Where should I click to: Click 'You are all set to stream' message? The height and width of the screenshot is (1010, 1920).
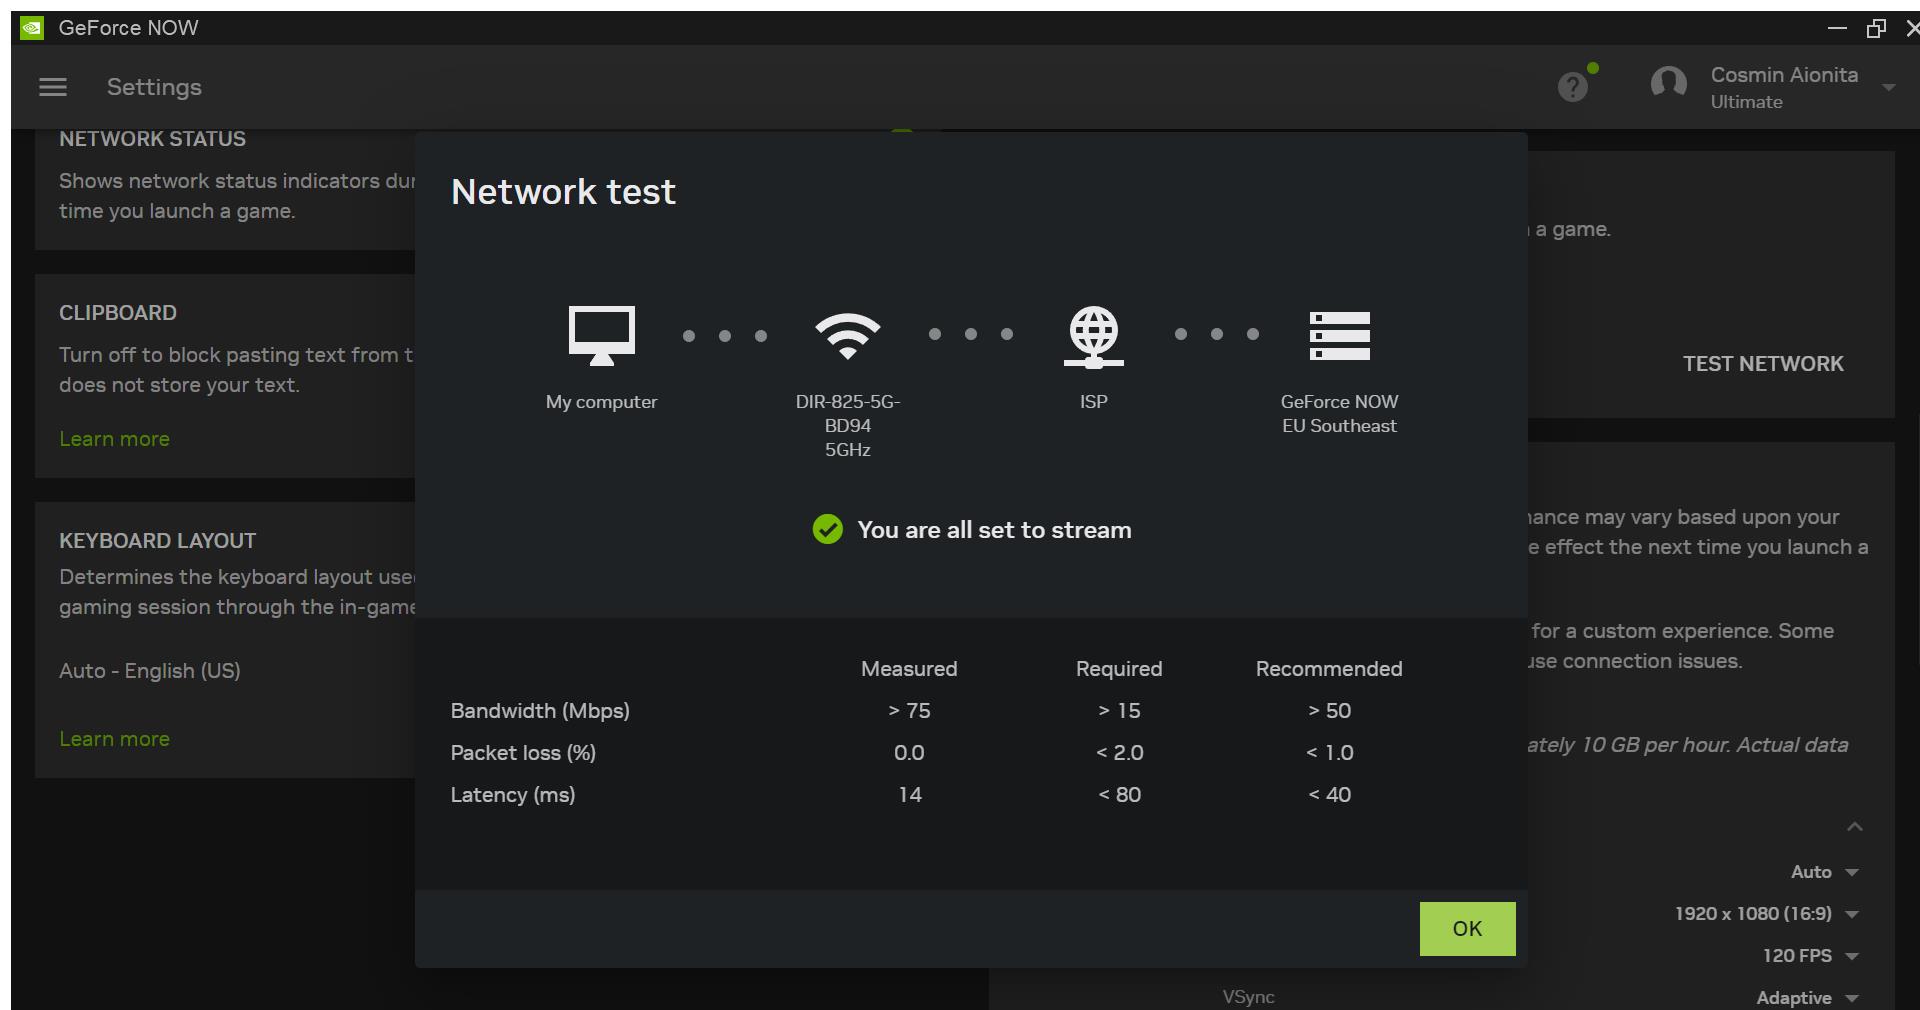(994, 530)
